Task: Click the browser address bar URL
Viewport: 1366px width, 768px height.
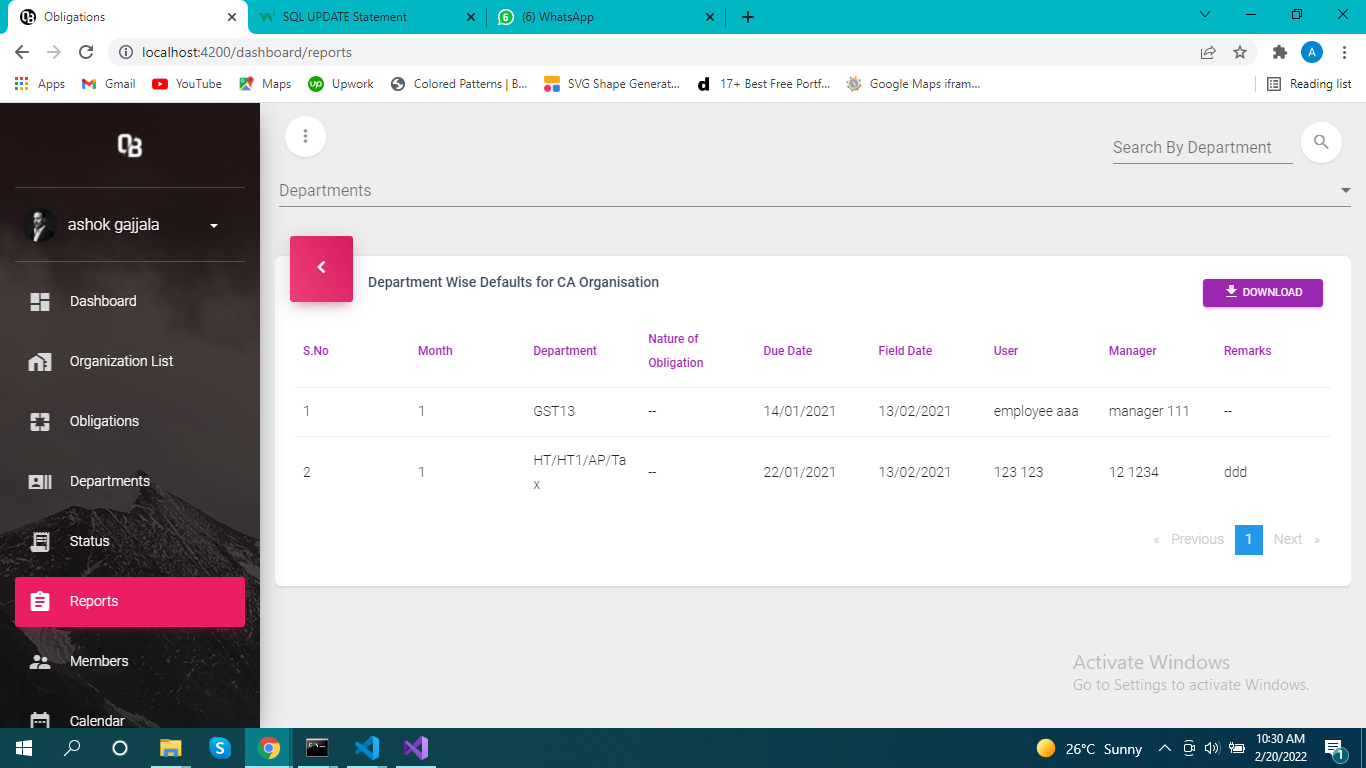Action: 247,52
